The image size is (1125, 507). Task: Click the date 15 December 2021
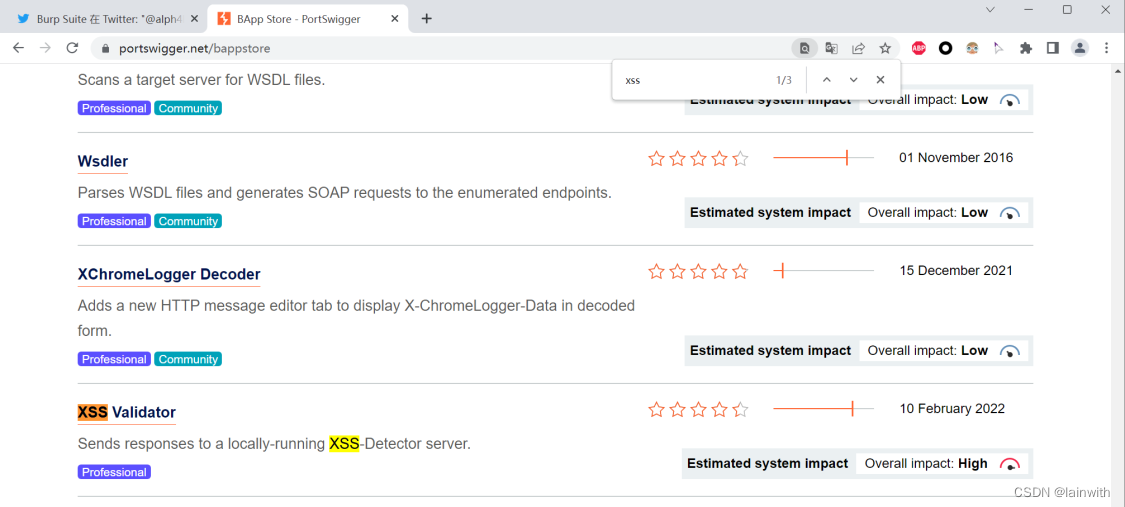(x=956, y=270)
